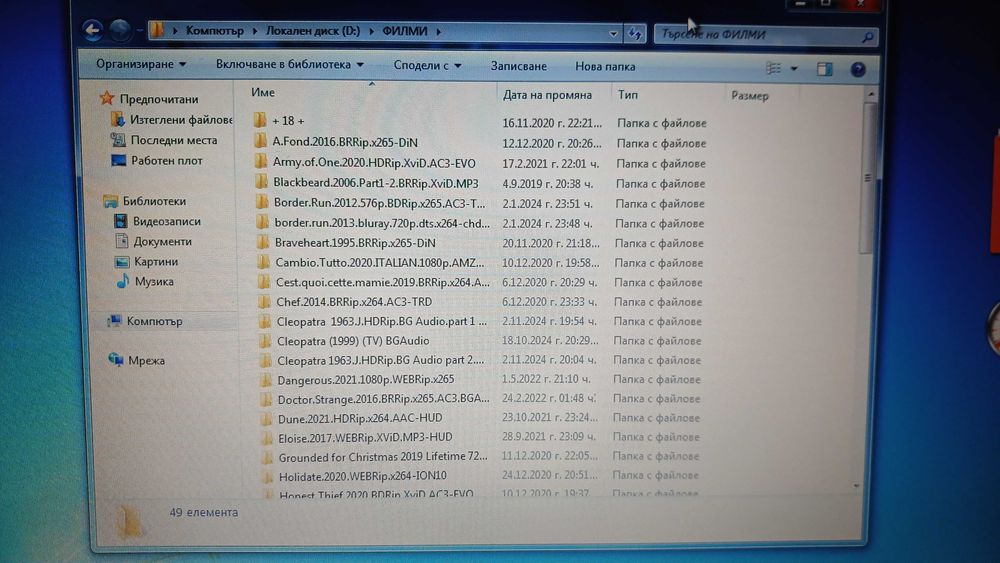Open Работен плот in the sidebar
This screenshot has width=1000, height=563.
[x=166, y=161]
